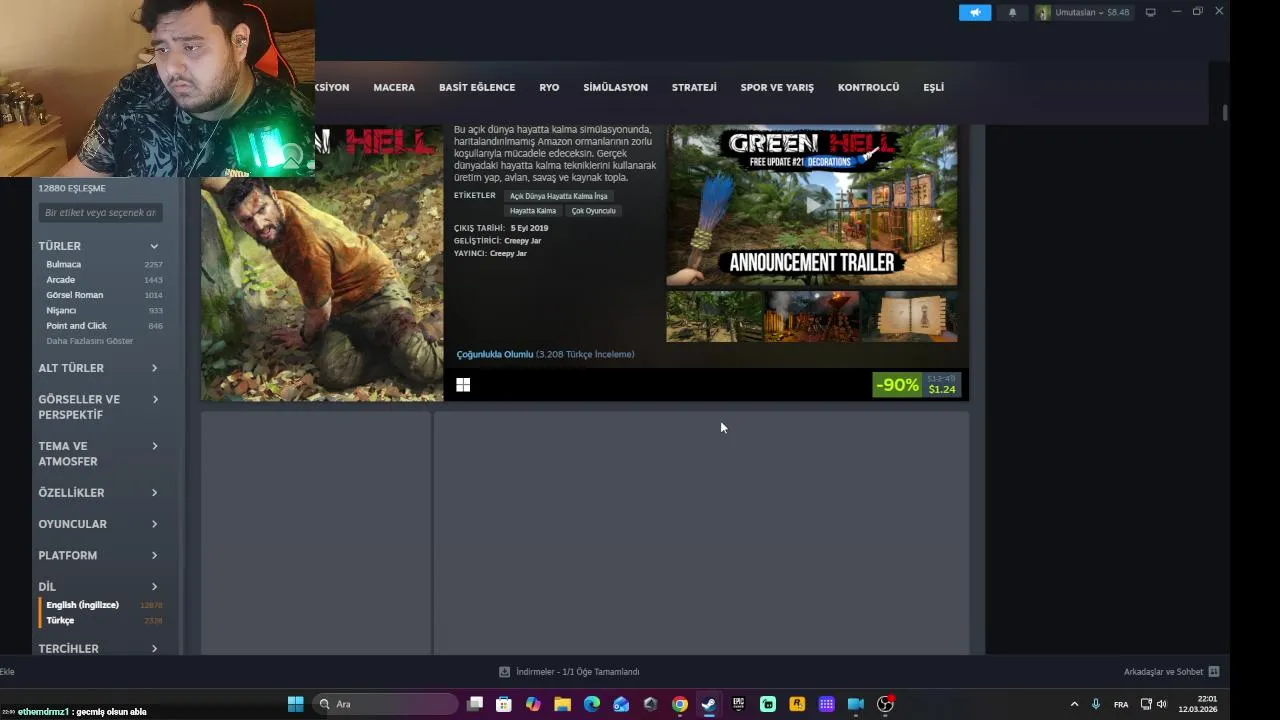1280x720 pixels.
Task: Expand the OYUNCULAR filter section
Action: tap(100, 524)
